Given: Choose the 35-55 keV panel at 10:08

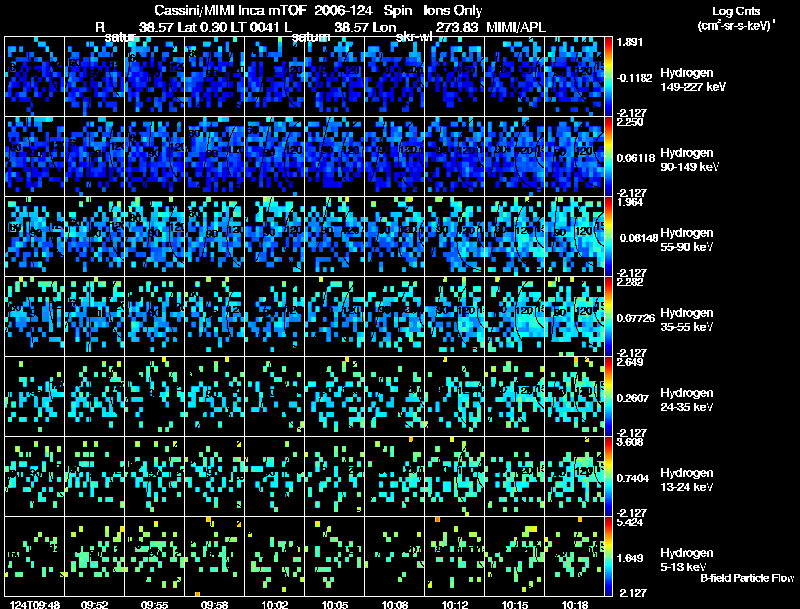Looking at the screenshot, I should (394, 316).
